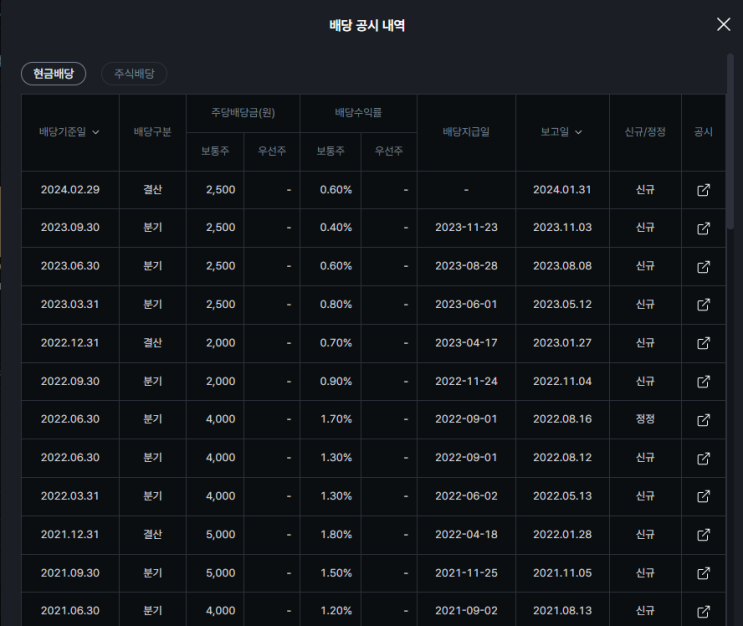The height and width of the screenshot is (626, 743).
Task: Click the vertical scrollbar of the list
Action: coord(730,142)
